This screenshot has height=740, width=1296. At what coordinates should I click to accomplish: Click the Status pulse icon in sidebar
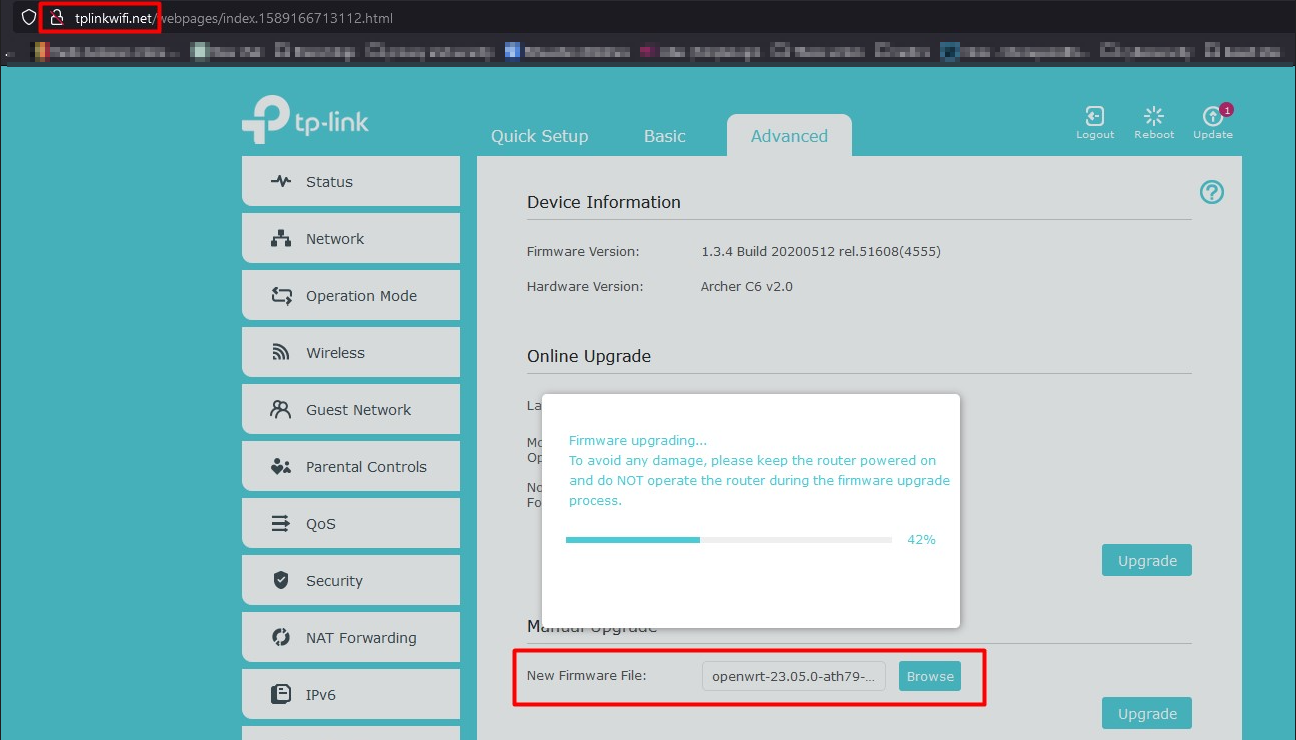(x=281, y=181)
